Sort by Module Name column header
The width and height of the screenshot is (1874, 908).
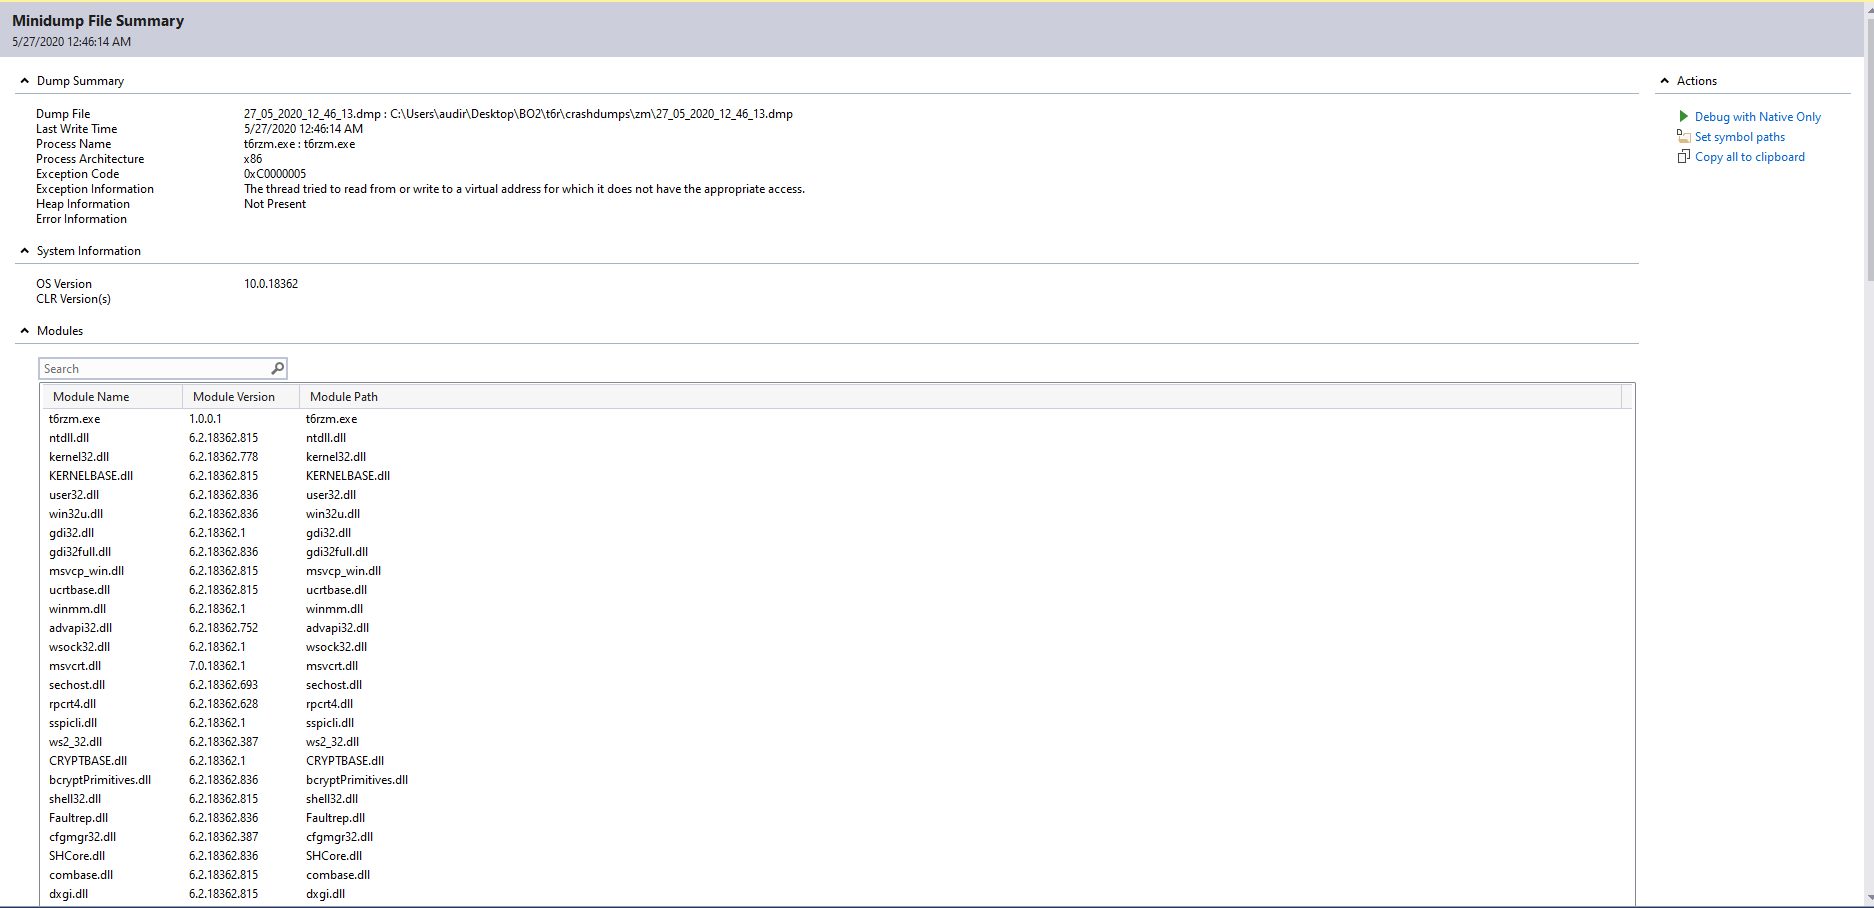tap(91, 397)
